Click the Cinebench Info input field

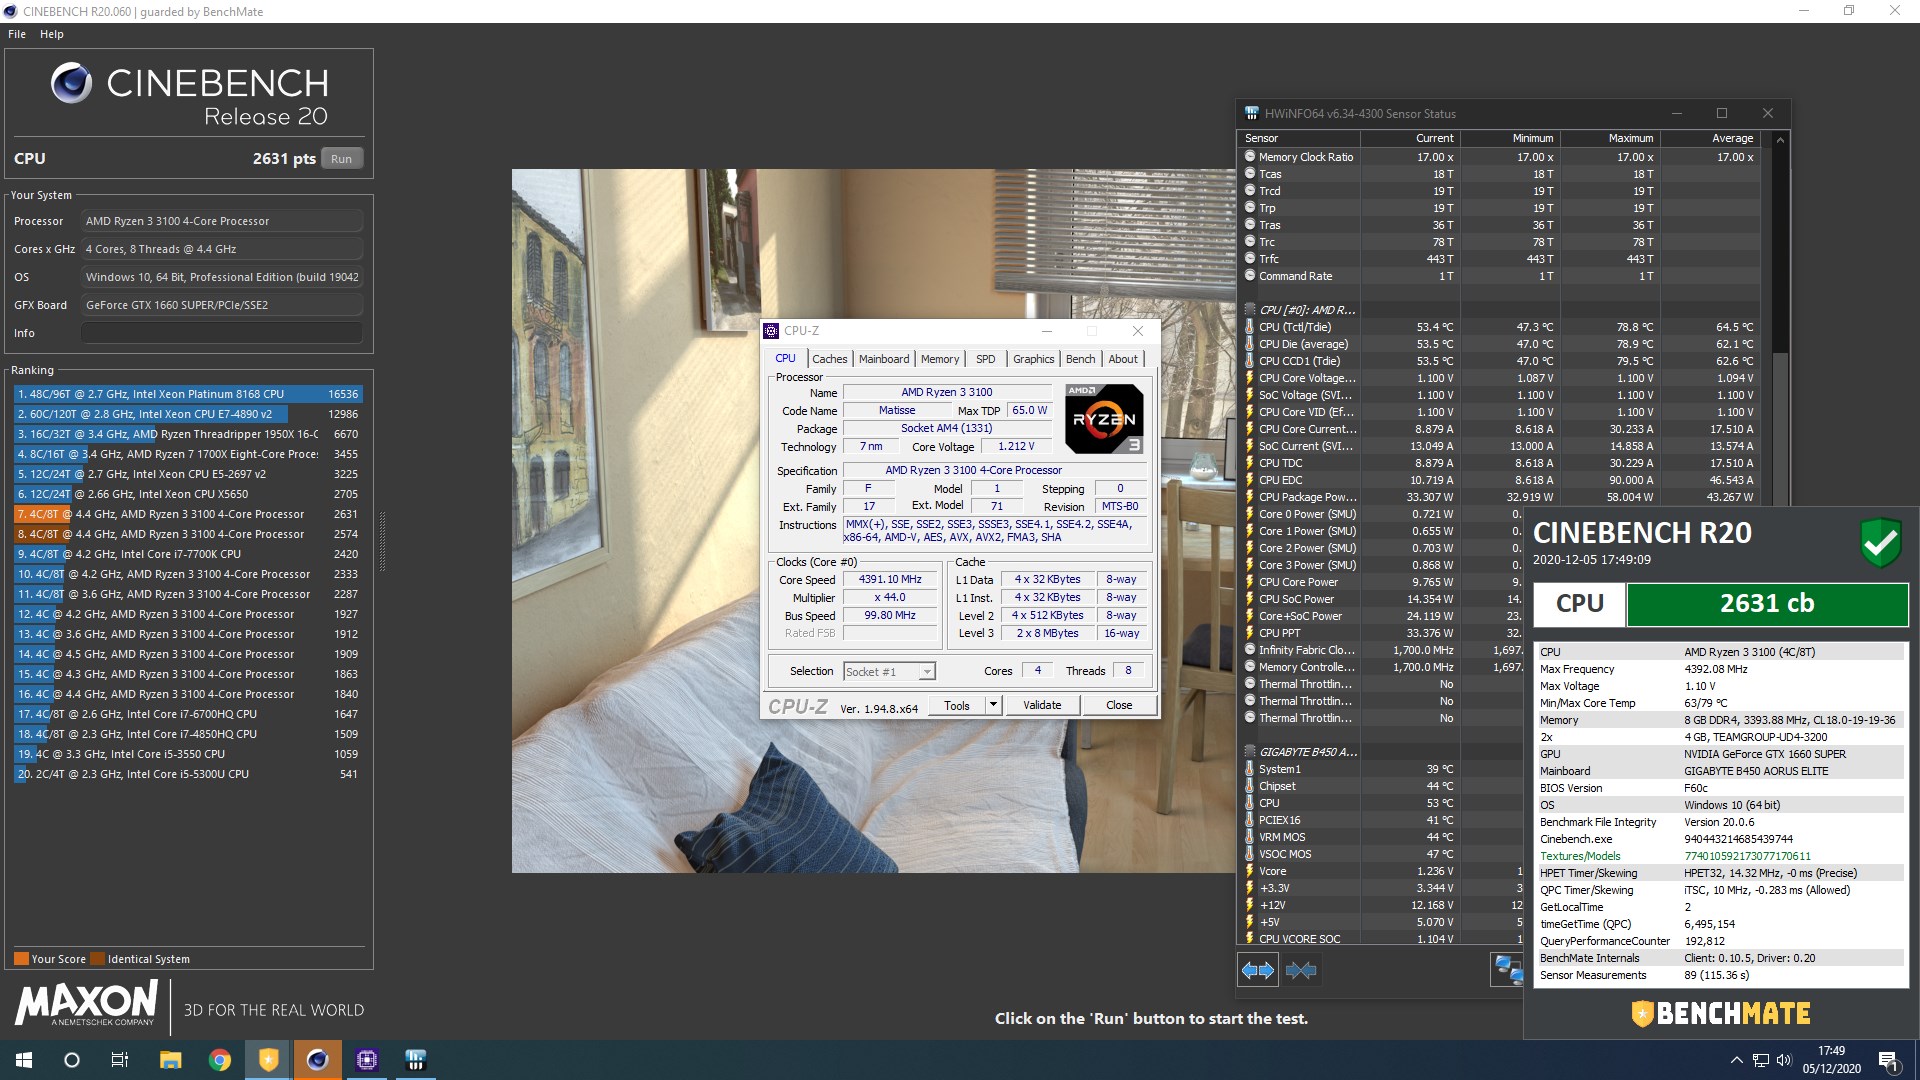click(222, 333)
